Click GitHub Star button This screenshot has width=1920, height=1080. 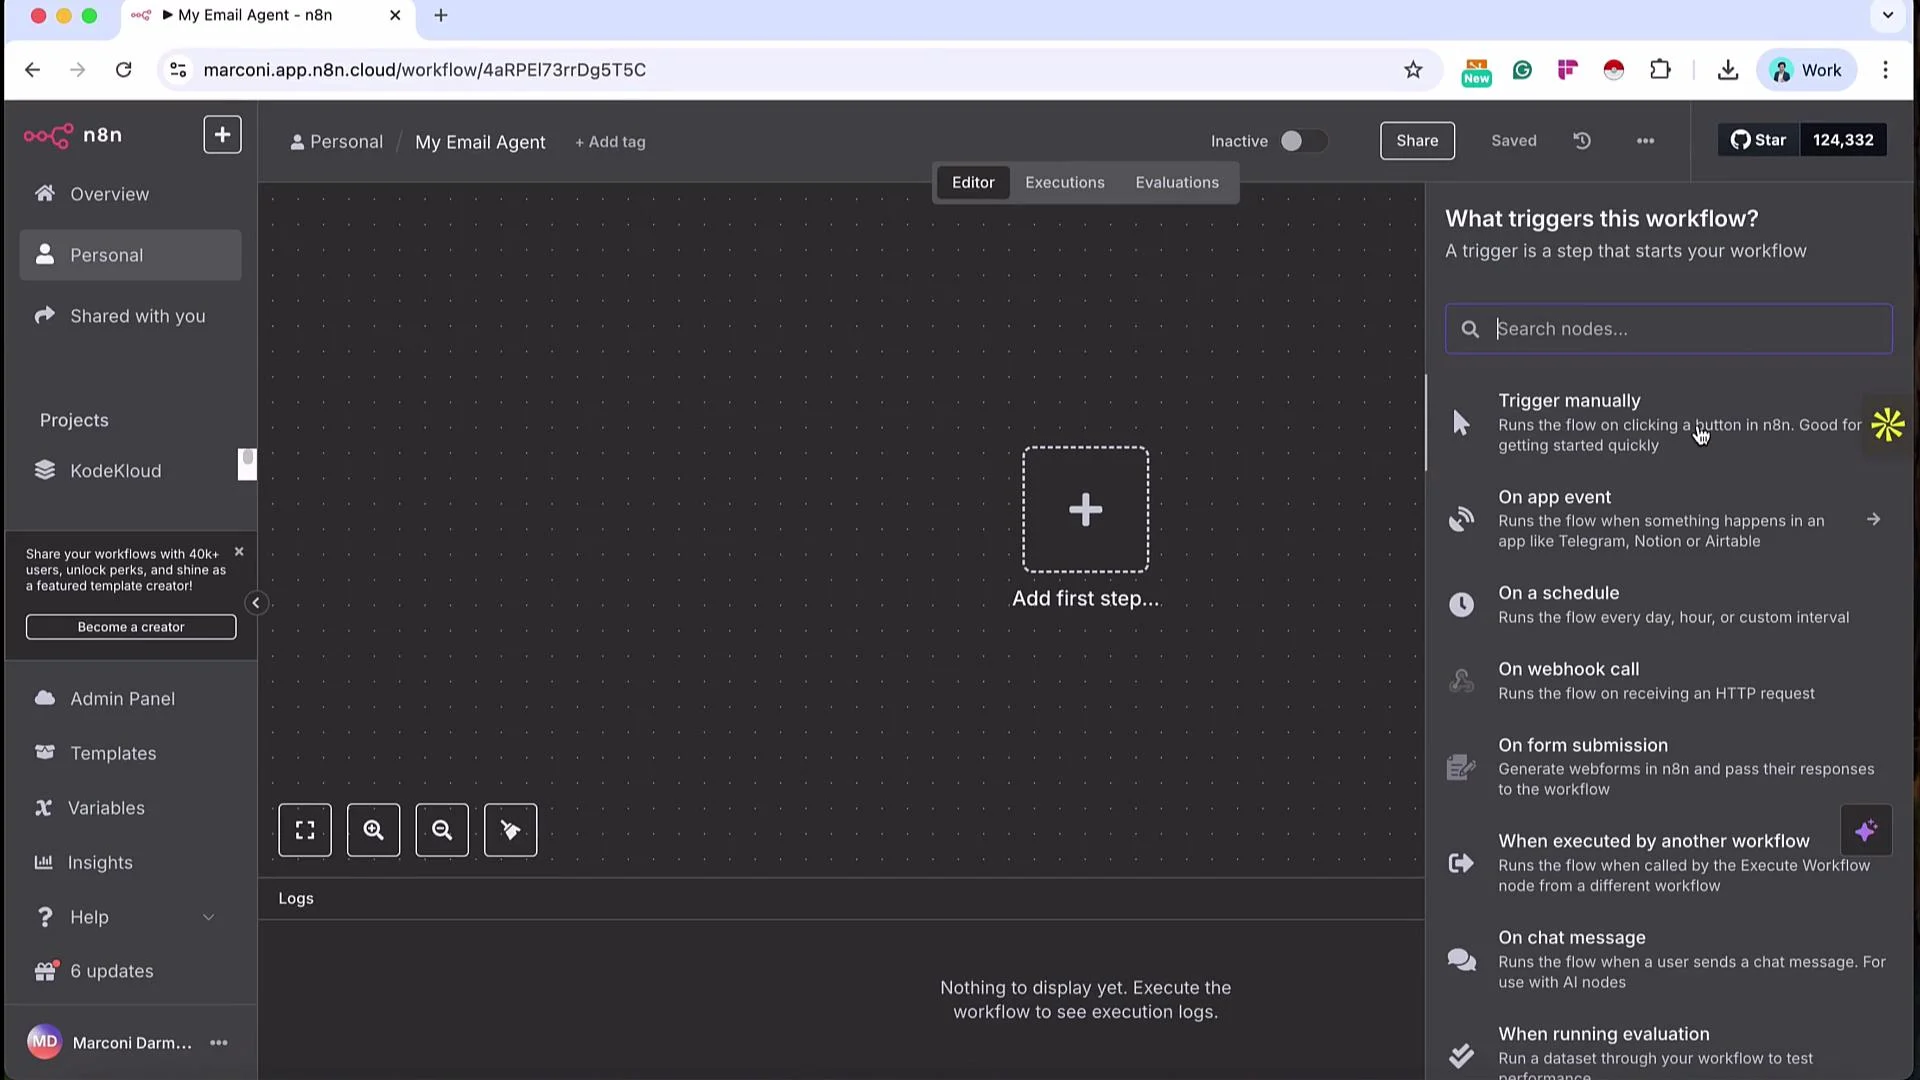(1759, 140)
